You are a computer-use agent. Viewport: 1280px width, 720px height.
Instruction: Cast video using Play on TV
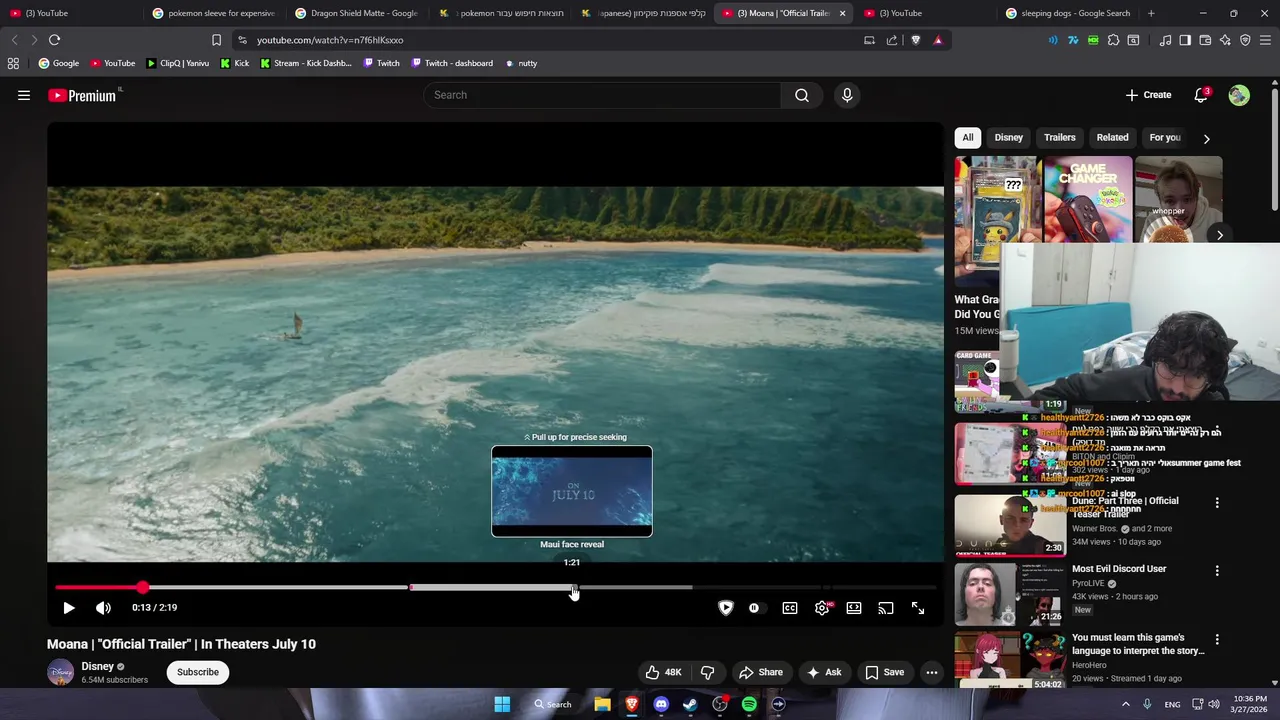tap(886, 608)
